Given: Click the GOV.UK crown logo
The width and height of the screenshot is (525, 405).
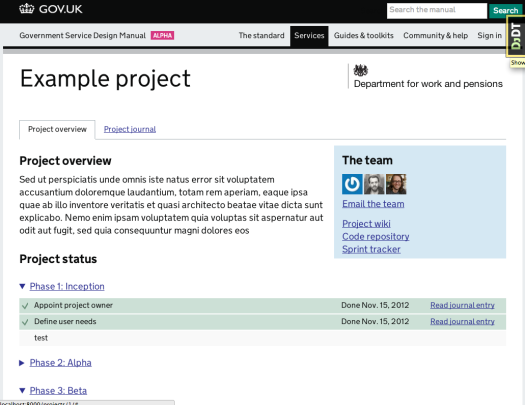Looking at the screenshot, I should pyautogui.click(x=26, y=9).
